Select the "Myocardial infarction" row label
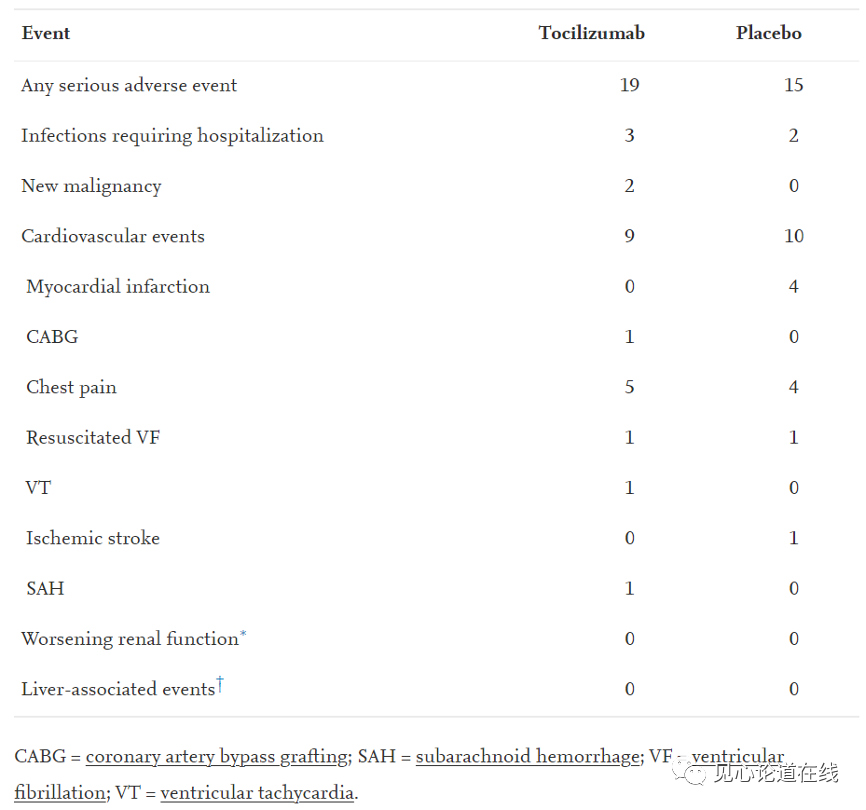Viewport: 866px width, 810px height. 118,286
